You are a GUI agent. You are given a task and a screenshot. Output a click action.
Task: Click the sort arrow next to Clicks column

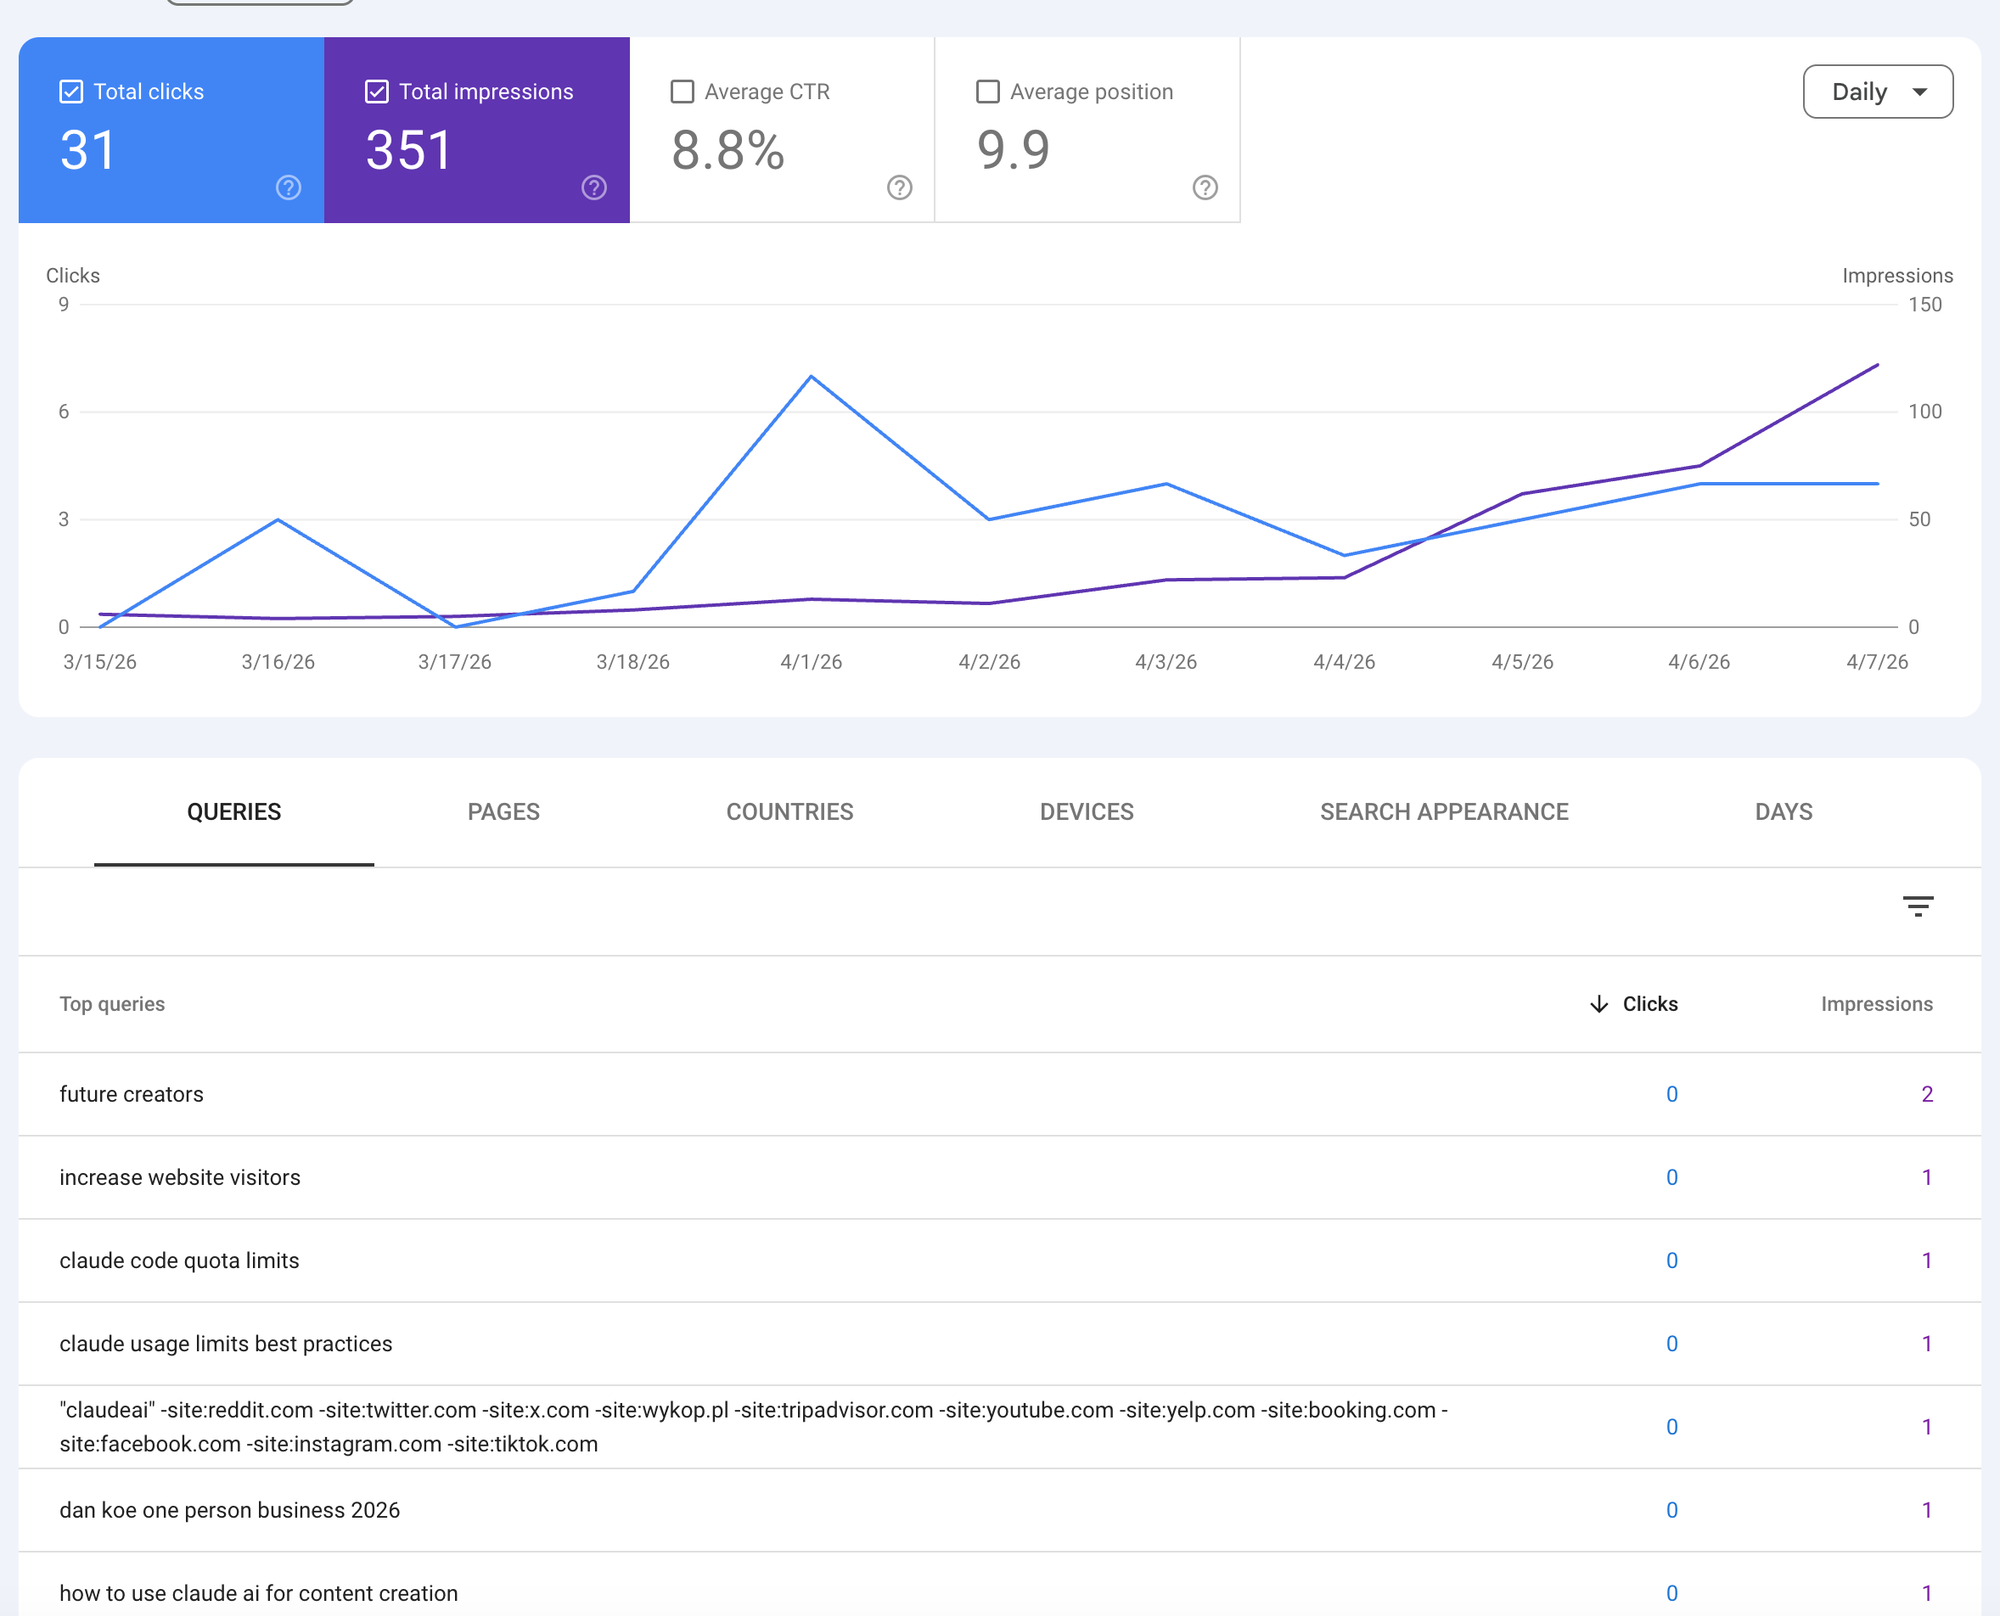pyautogui.click(x=1599, y=1004)
